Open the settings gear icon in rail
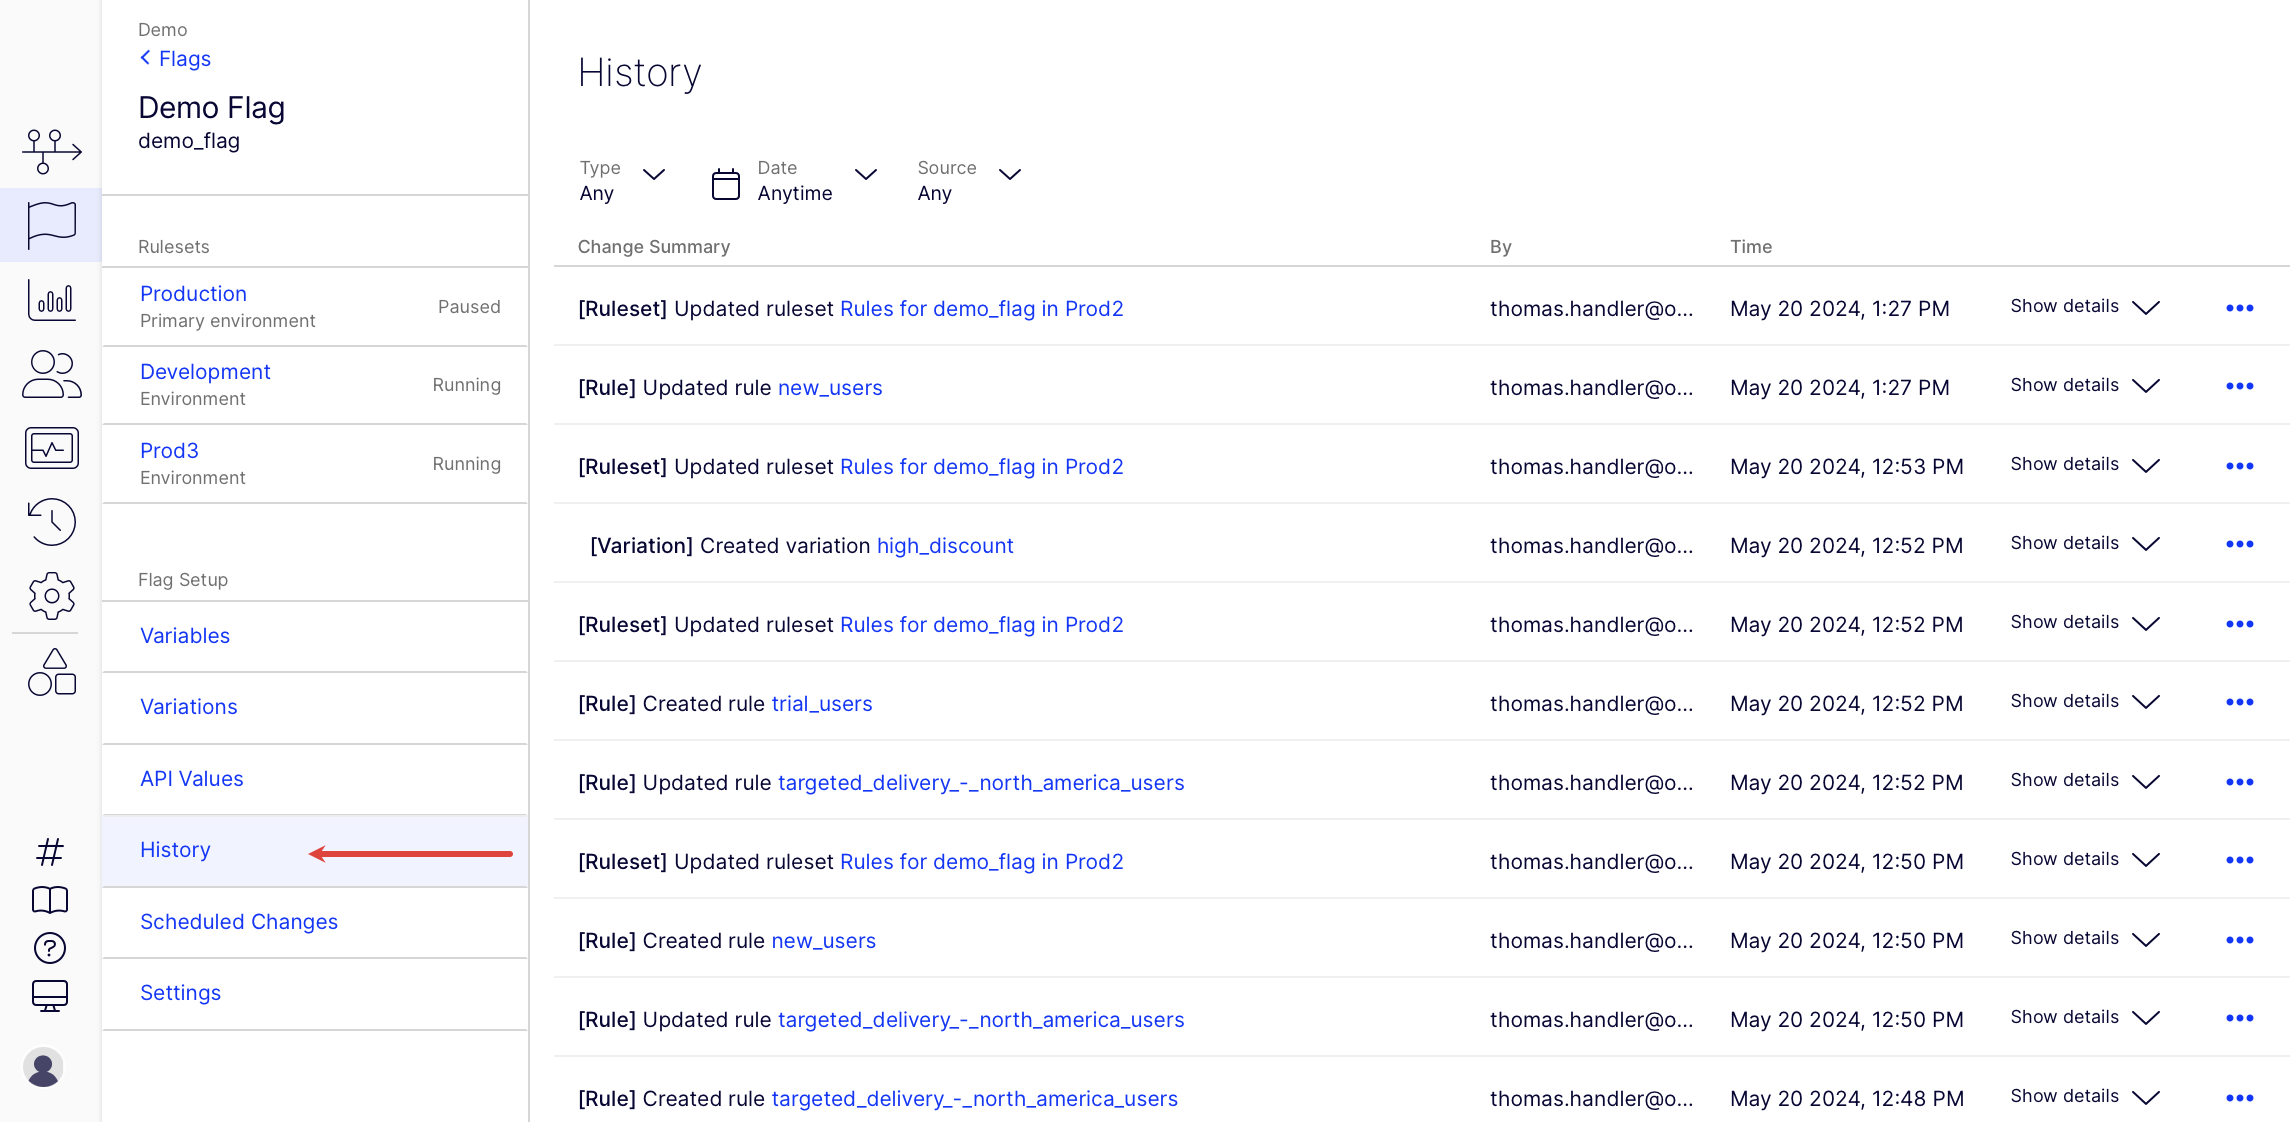Image resolution: width=2294 pixels, height=1122 pixels. point(51,596)
